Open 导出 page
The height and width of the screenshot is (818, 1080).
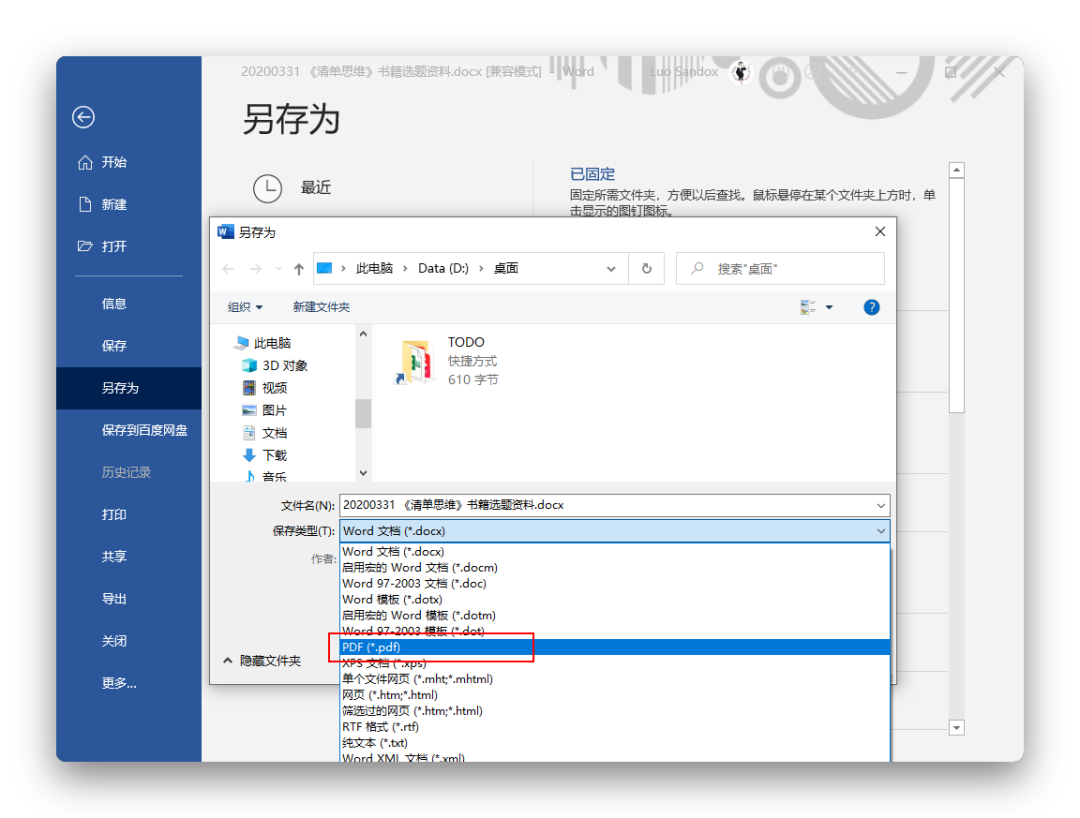[114, 598]
